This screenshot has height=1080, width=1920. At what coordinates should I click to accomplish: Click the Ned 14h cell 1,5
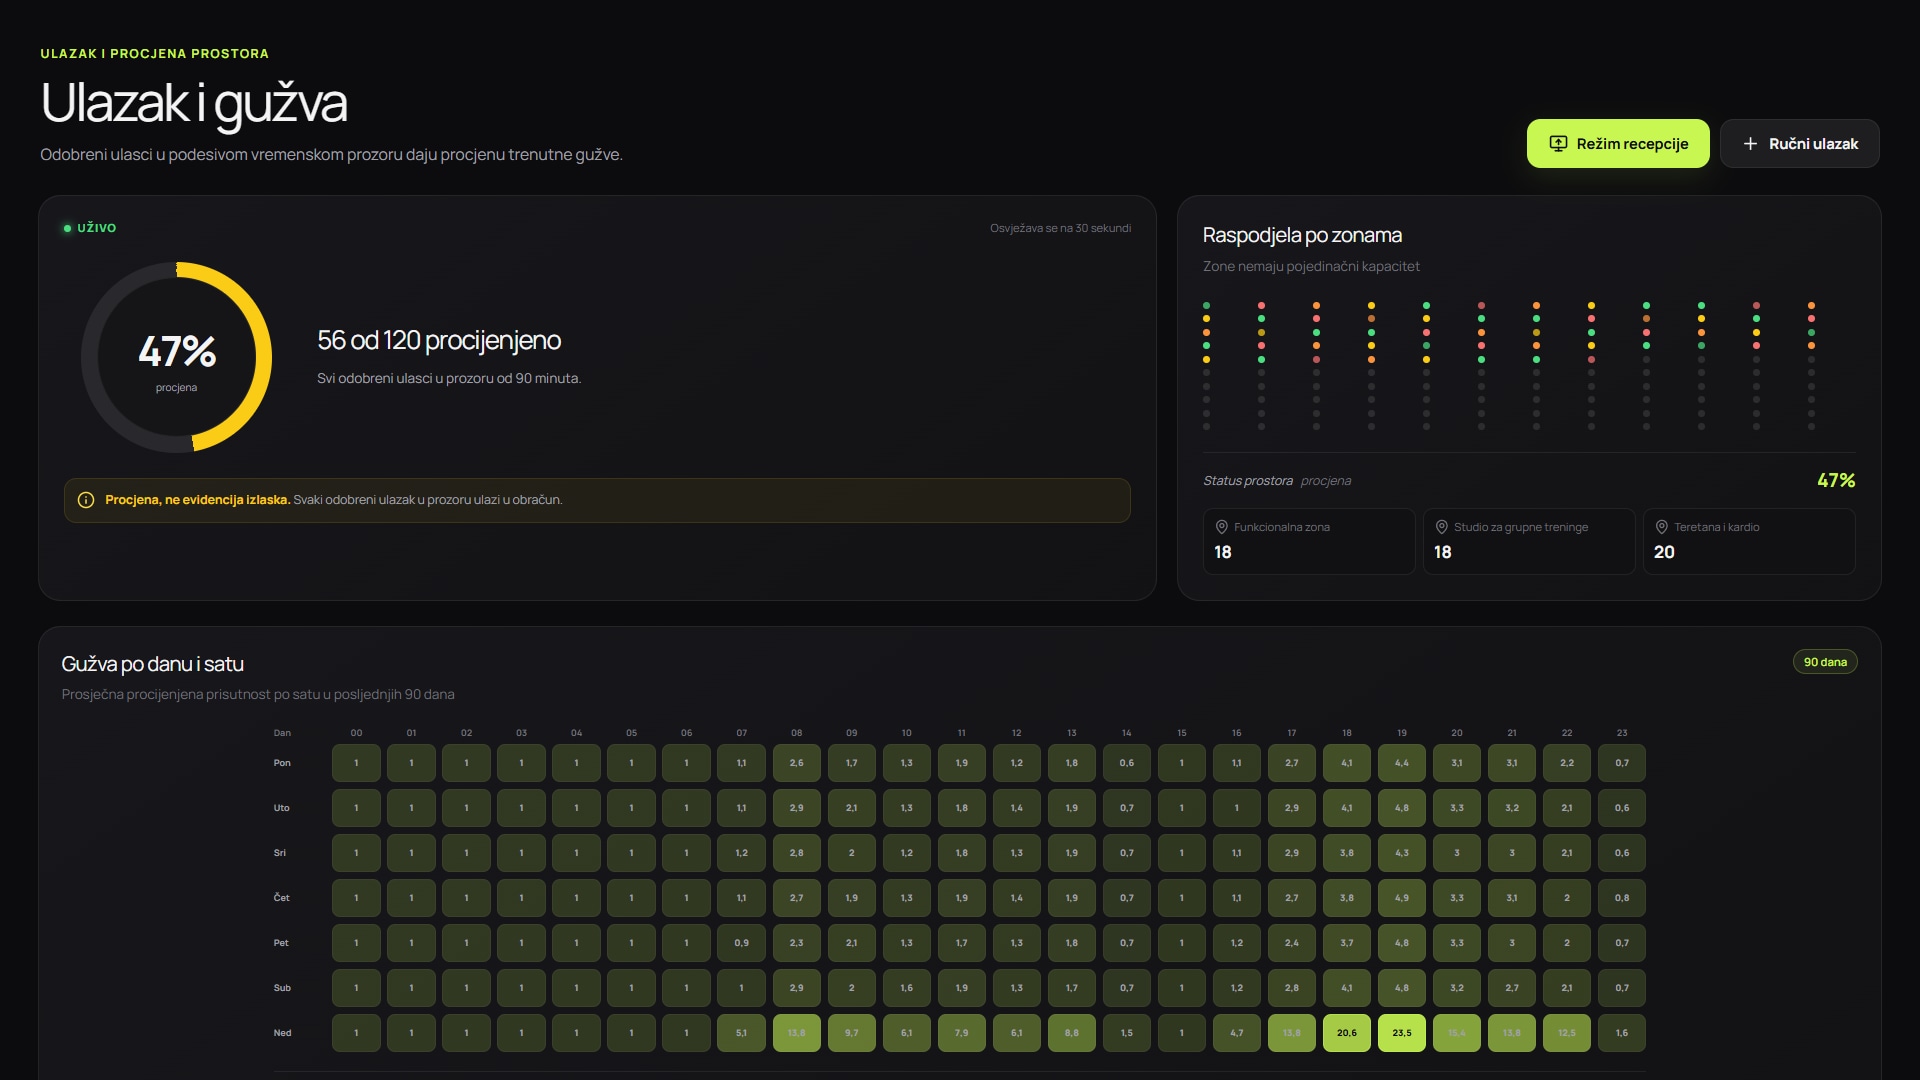coord(1127,1033)
